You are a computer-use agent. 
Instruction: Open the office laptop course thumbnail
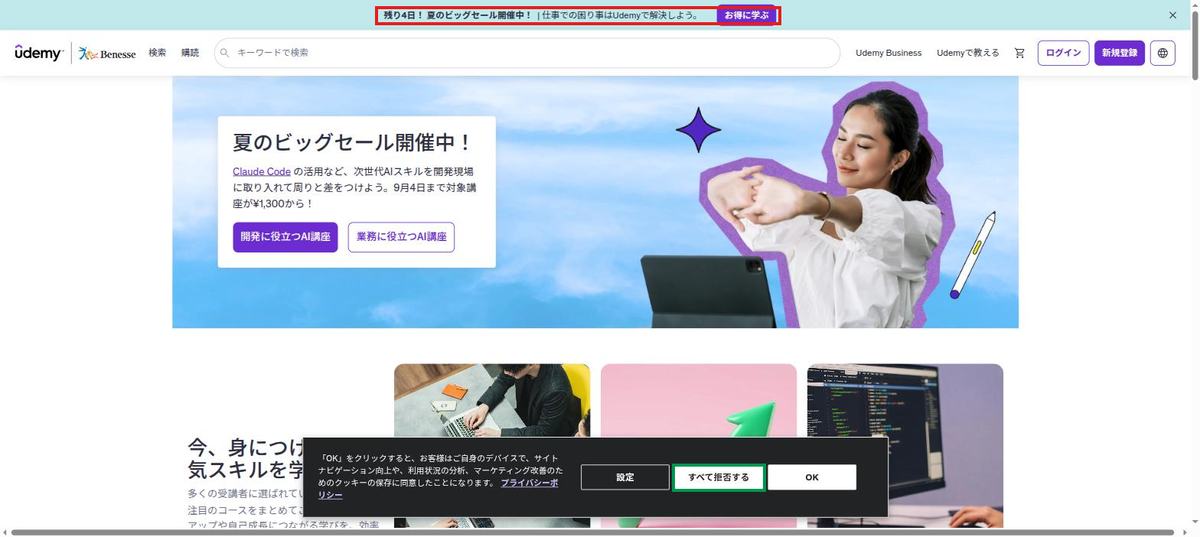click(492, 400)
